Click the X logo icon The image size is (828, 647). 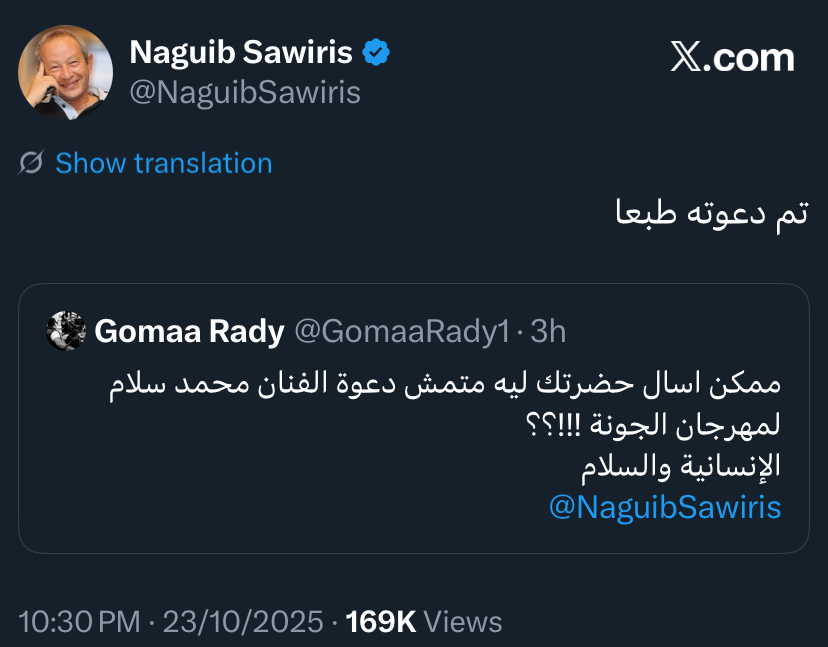pos(685,58)
